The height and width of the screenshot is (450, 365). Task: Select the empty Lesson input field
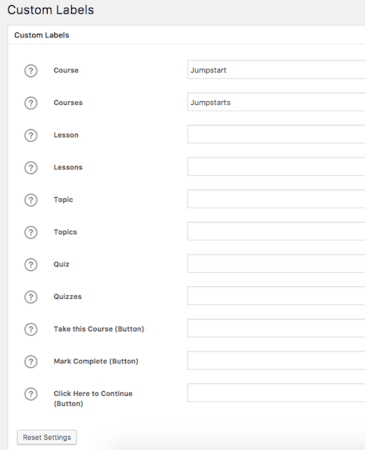tap(276, 134)
